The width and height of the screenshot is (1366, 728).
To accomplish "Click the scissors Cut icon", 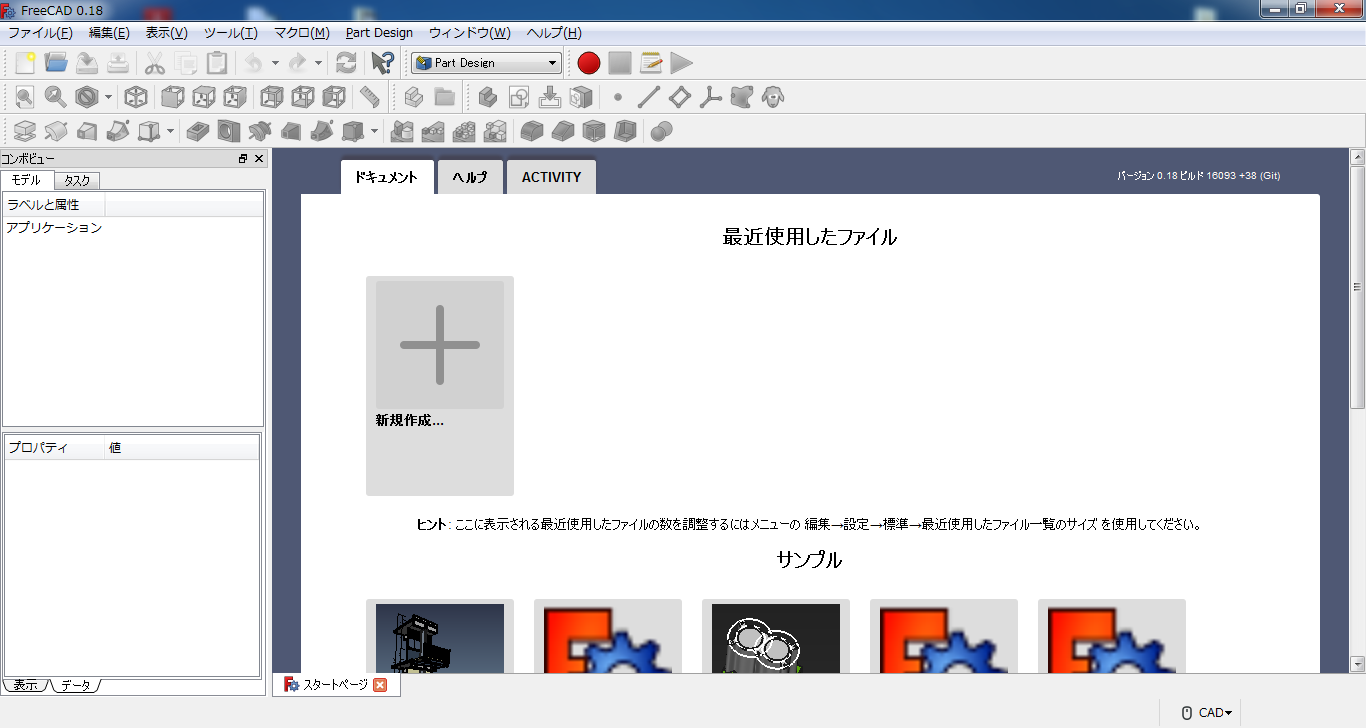I will coord(155,63).
